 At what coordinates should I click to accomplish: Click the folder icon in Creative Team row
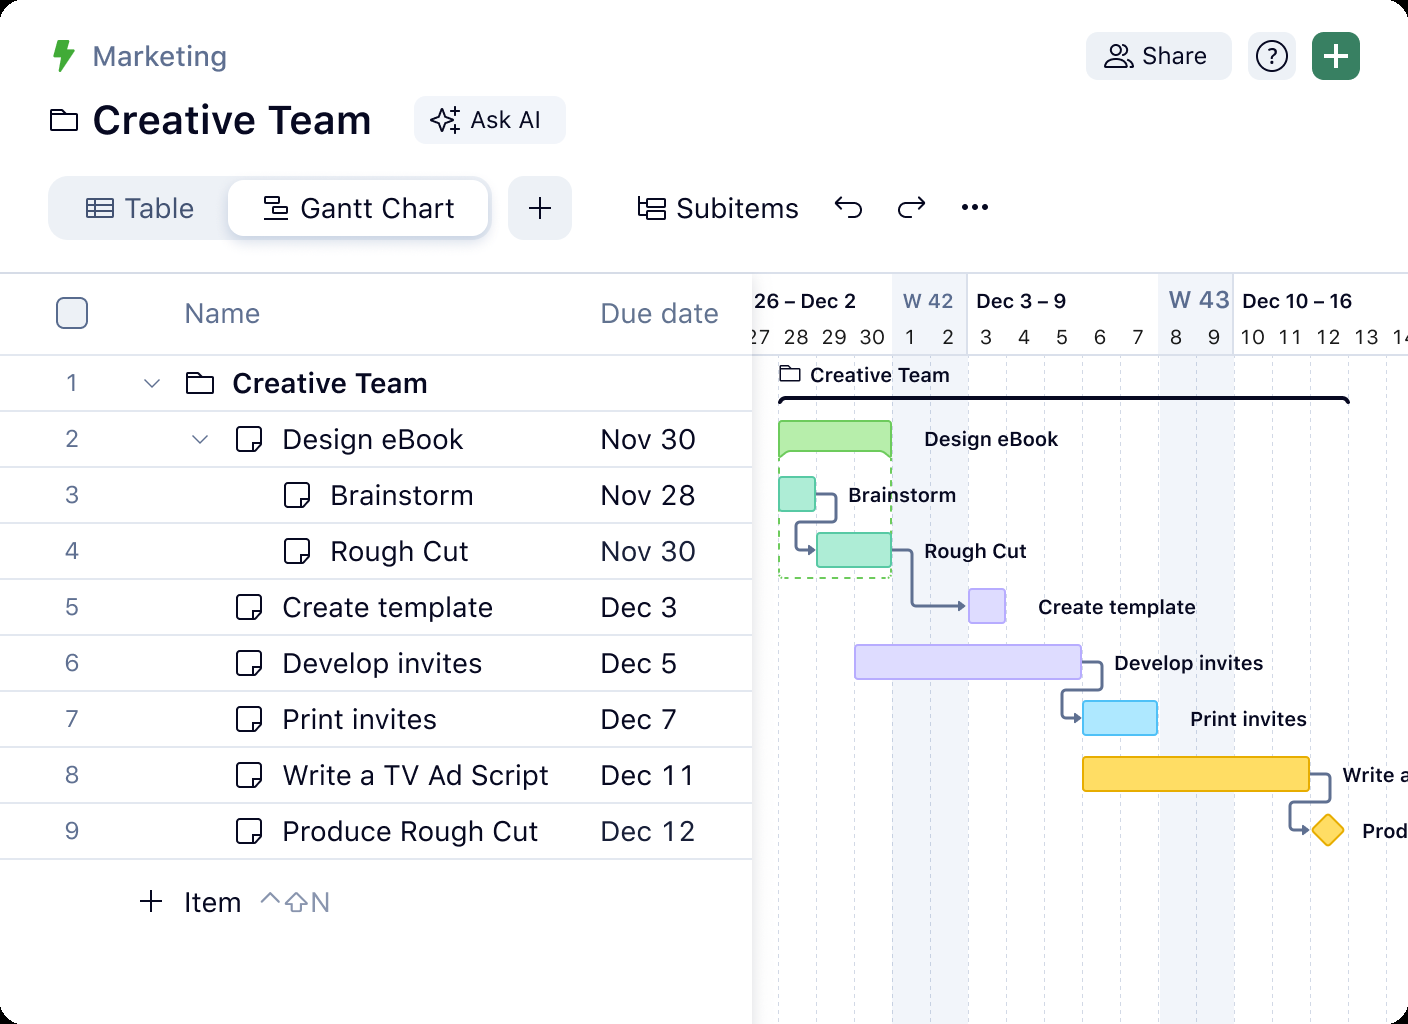200,383
